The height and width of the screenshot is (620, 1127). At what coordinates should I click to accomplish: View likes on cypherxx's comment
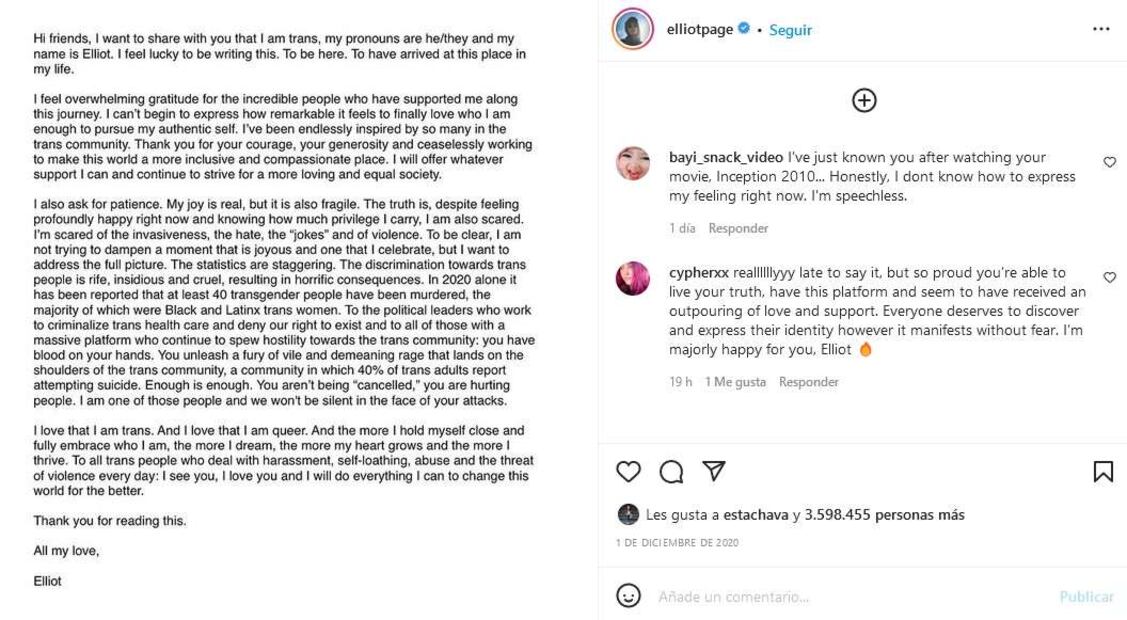tap(735, 382)
